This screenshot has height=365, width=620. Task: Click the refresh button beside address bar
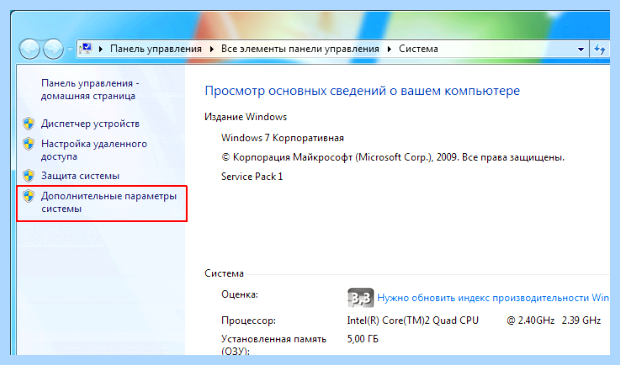point(599,49)
